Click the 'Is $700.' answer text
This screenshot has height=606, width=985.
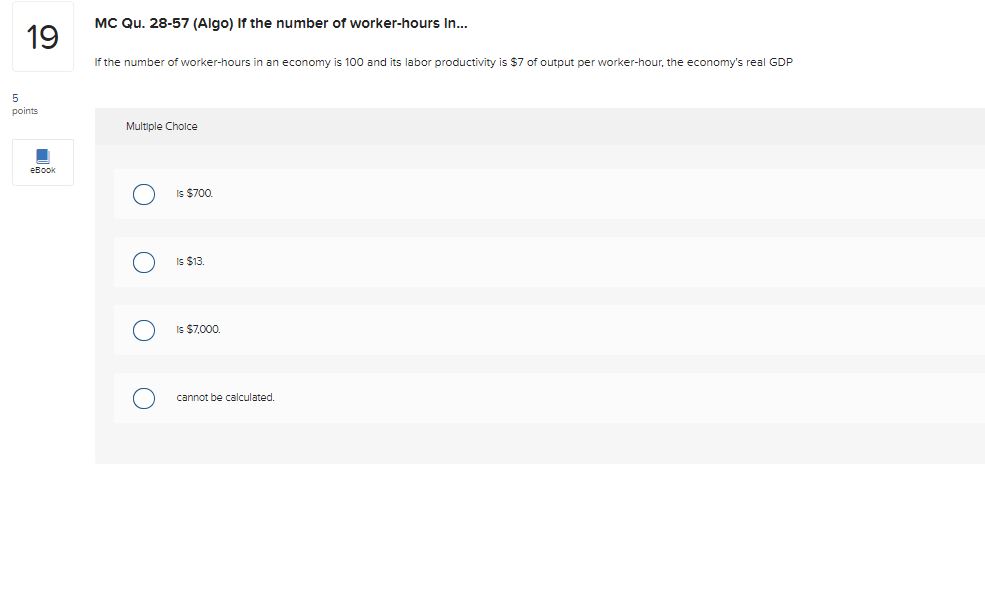pos(193,193)
